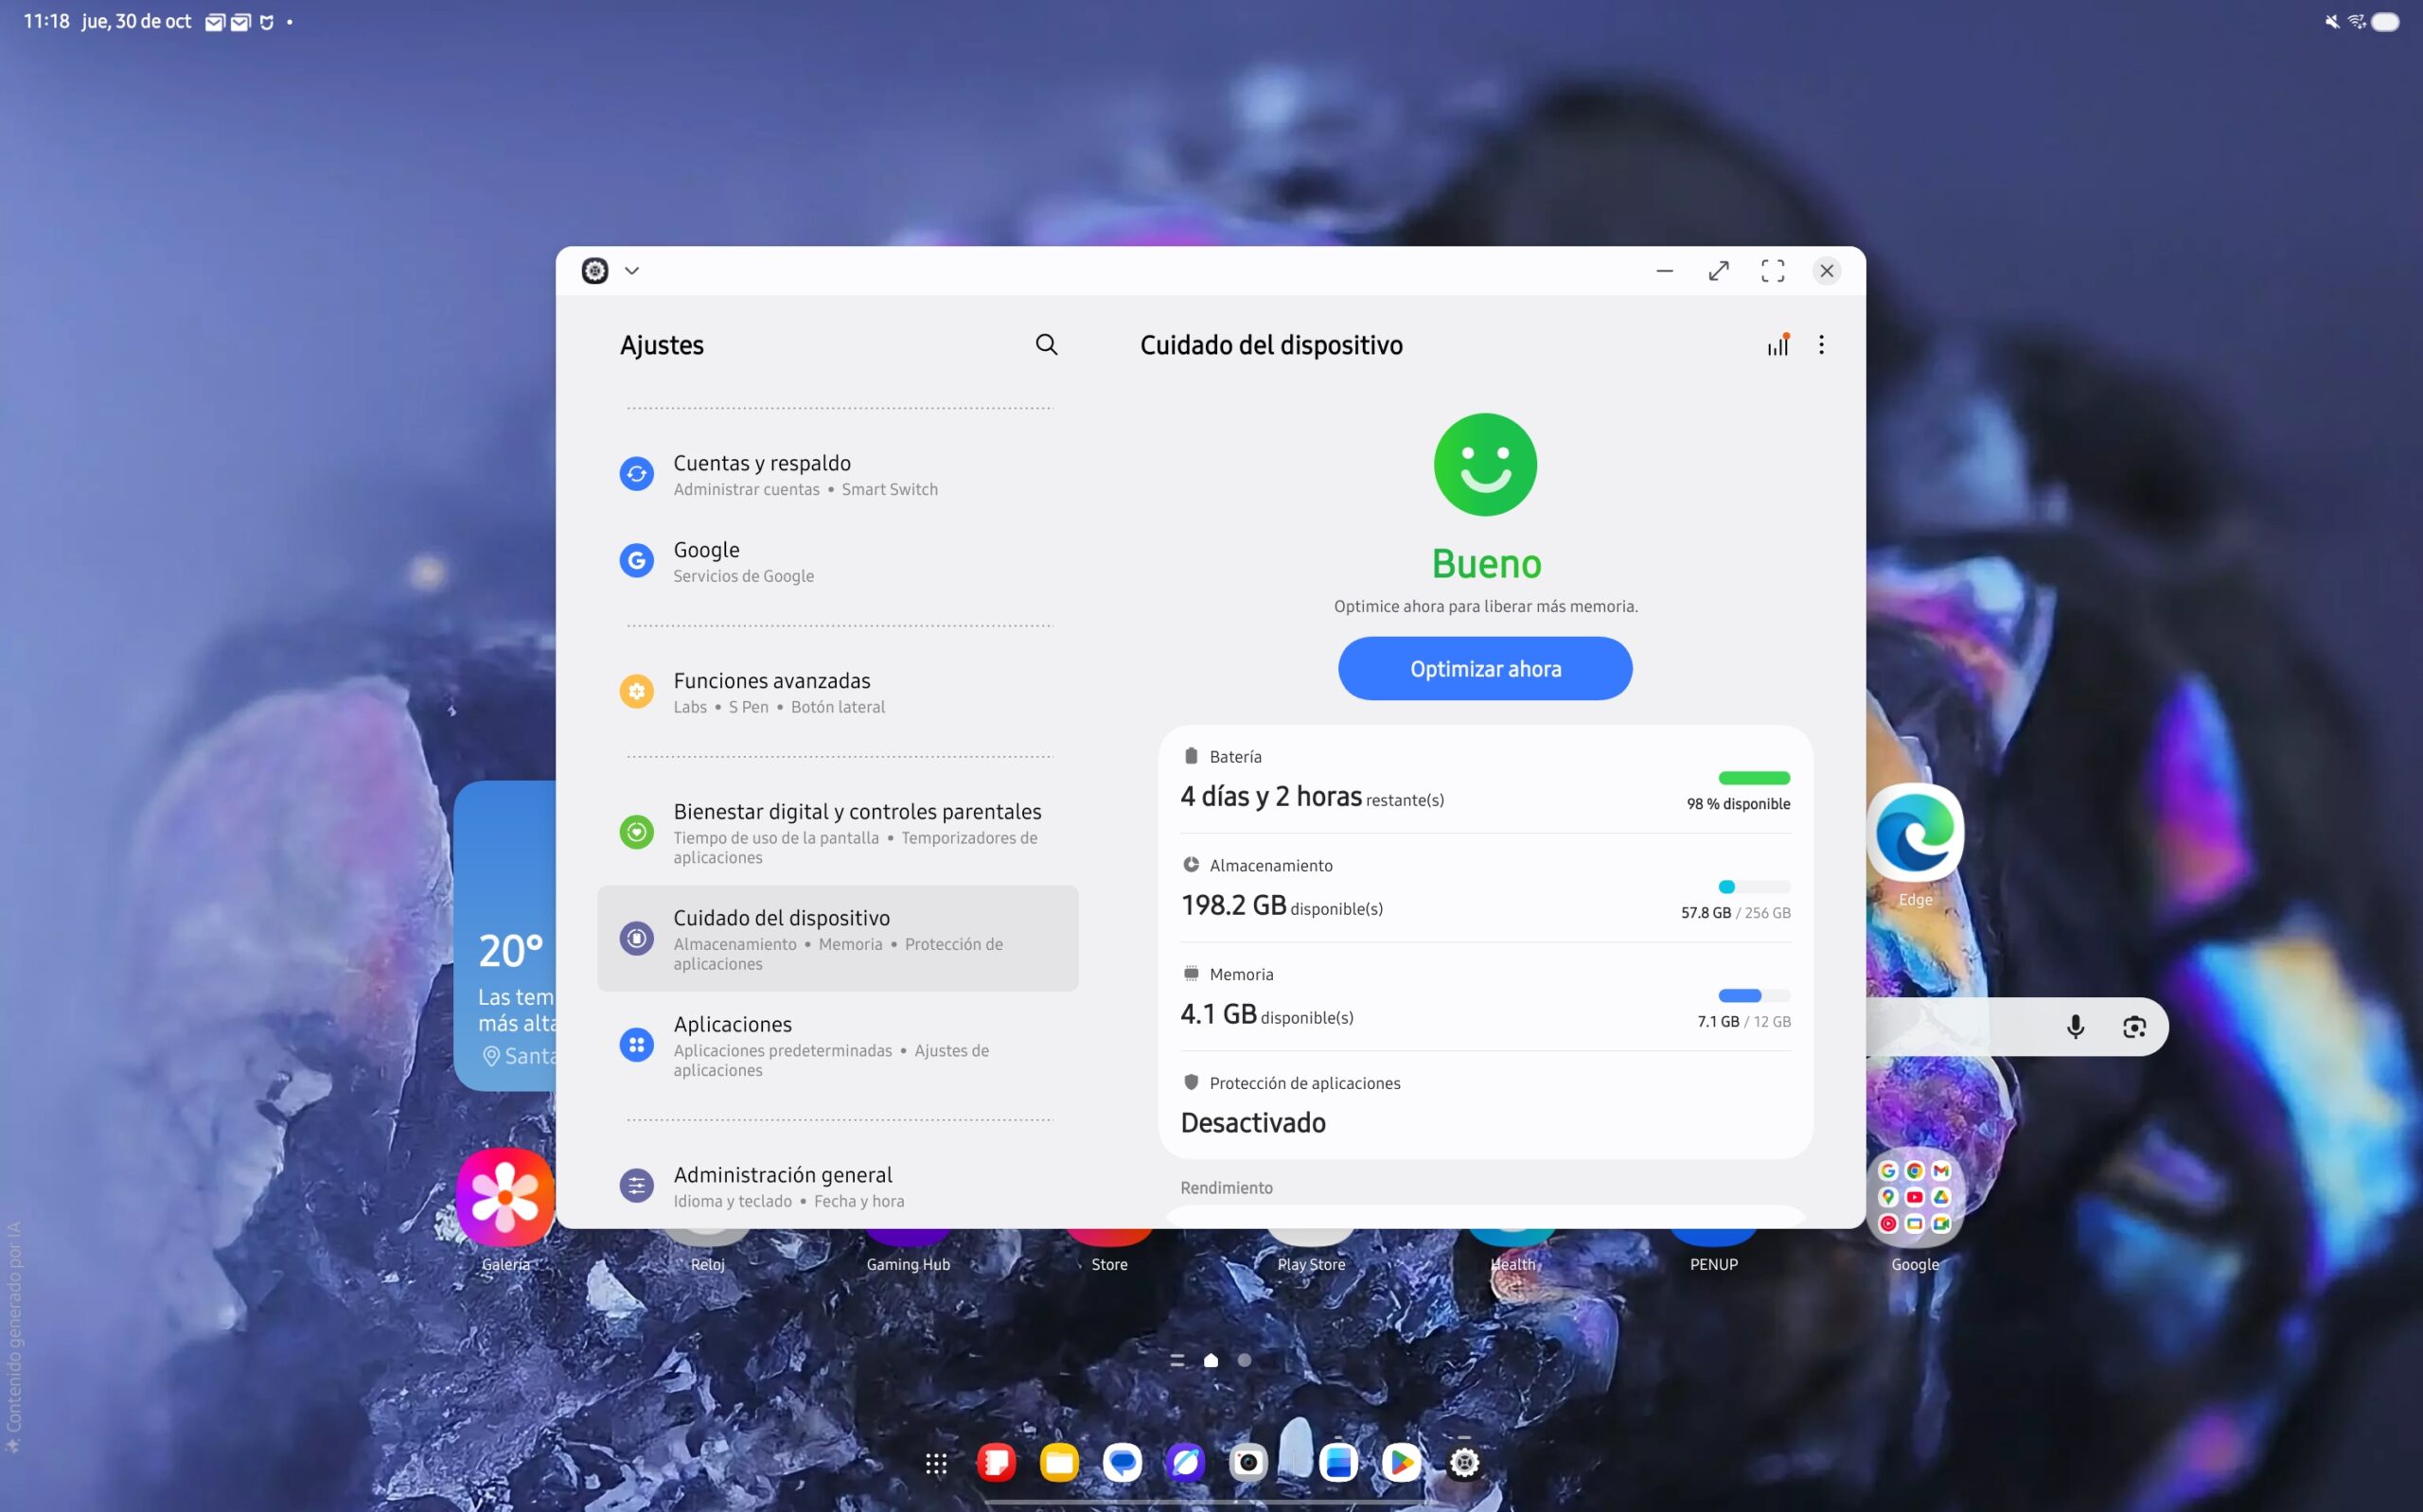
Task: Launch the Edge browser icon
Action: pyautogui.click(x=1914, y=833)
